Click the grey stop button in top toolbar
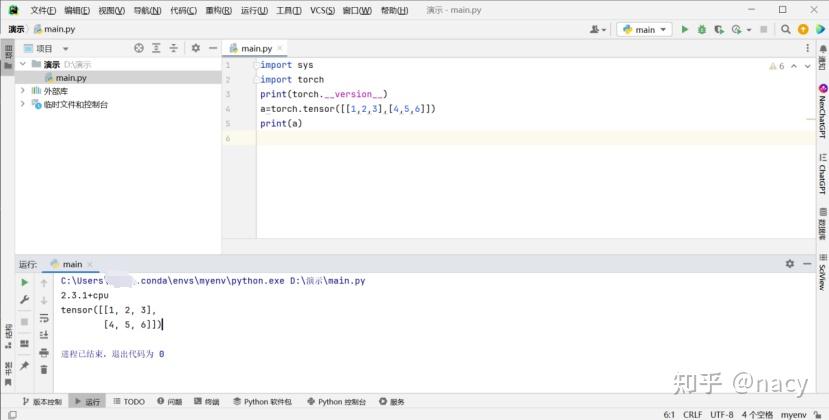This screenshot has width=829, height=420. point(763,30)
